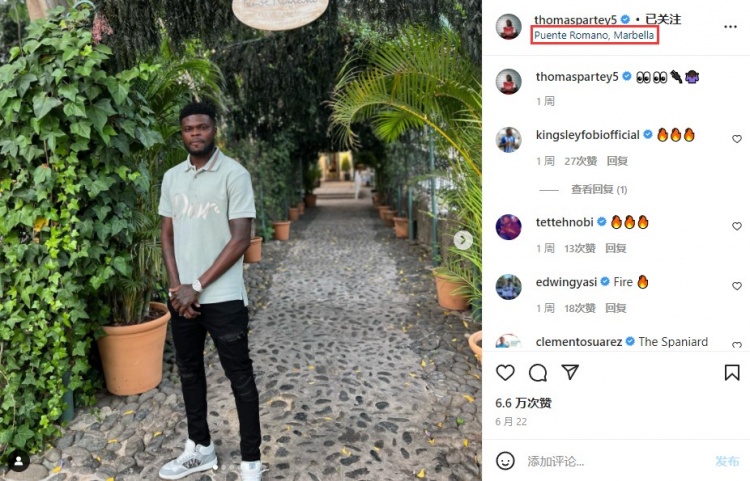Image resolution: width=750 pixels, height=481 pixels.
Task: Show tagged people on the photo
Action: pyautogui.click(x=17, y=462)
